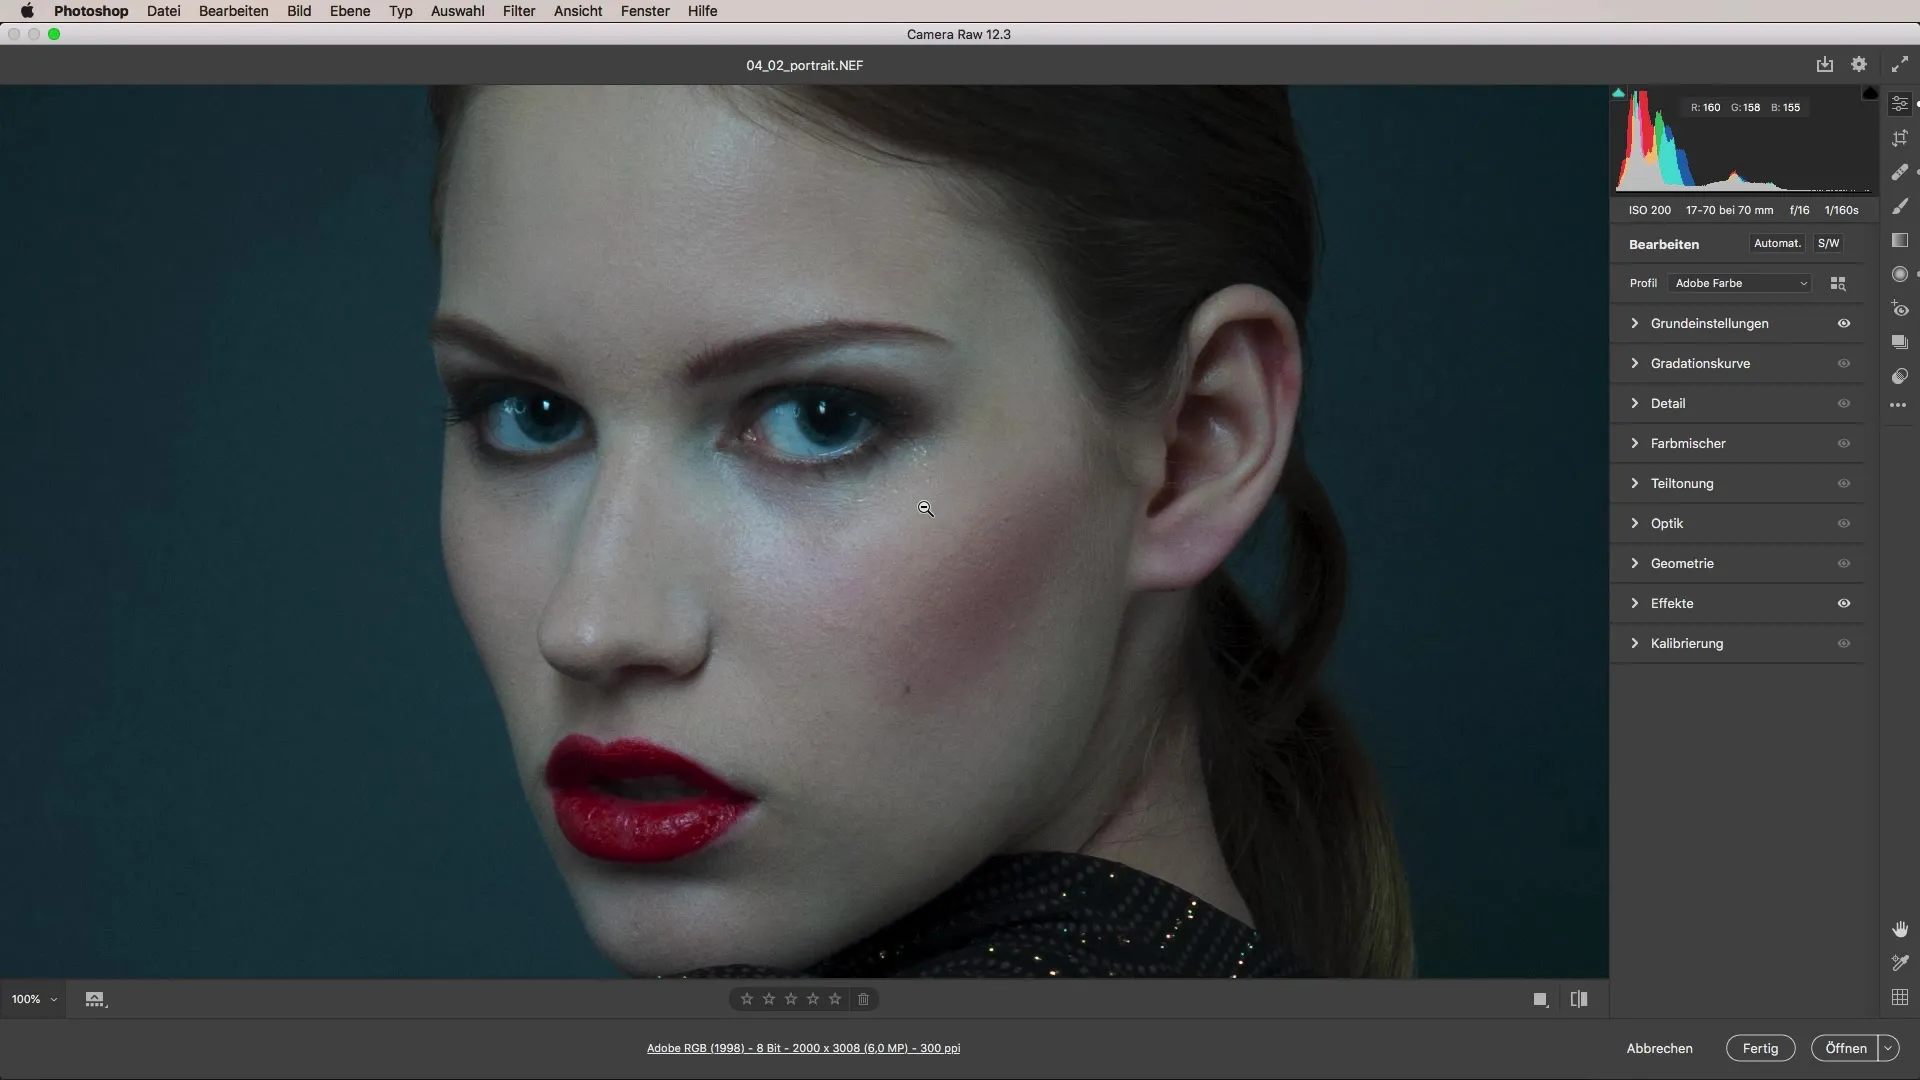Select the Color Sampler eyedropper tool
Viewport: 1920px width, 1080px height.
(x=1900, y=963)
